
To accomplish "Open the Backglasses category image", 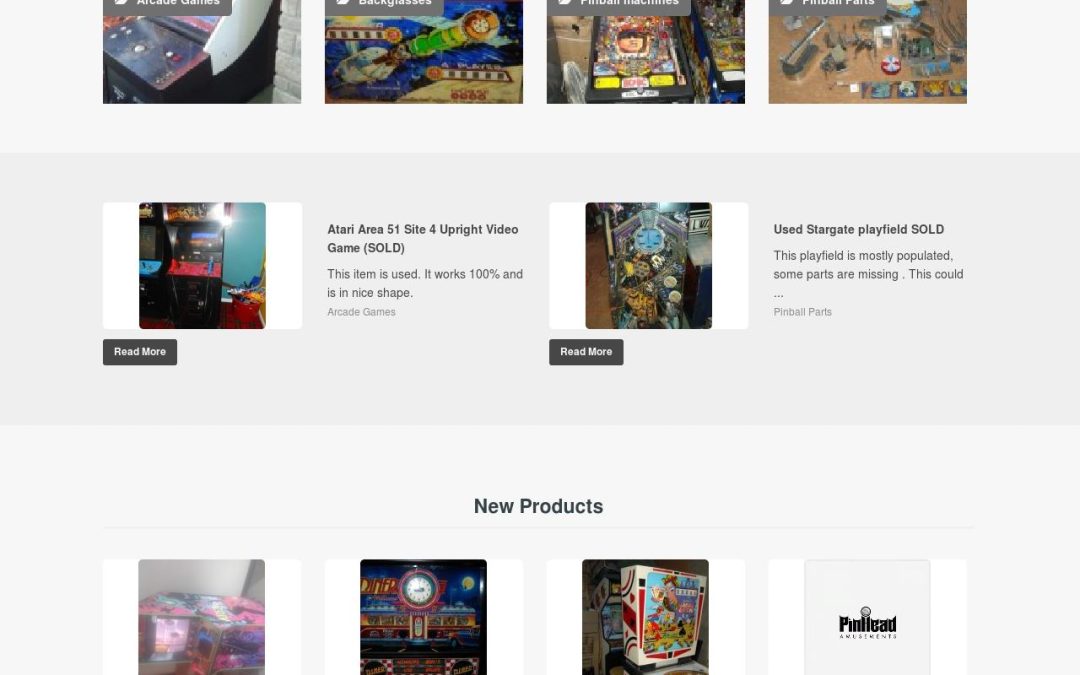I will coord(424,52).
